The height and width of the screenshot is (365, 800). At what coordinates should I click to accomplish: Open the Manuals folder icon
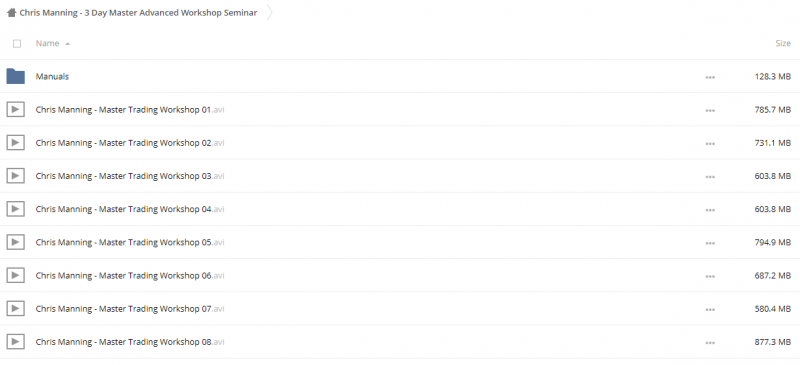point(15,77)
